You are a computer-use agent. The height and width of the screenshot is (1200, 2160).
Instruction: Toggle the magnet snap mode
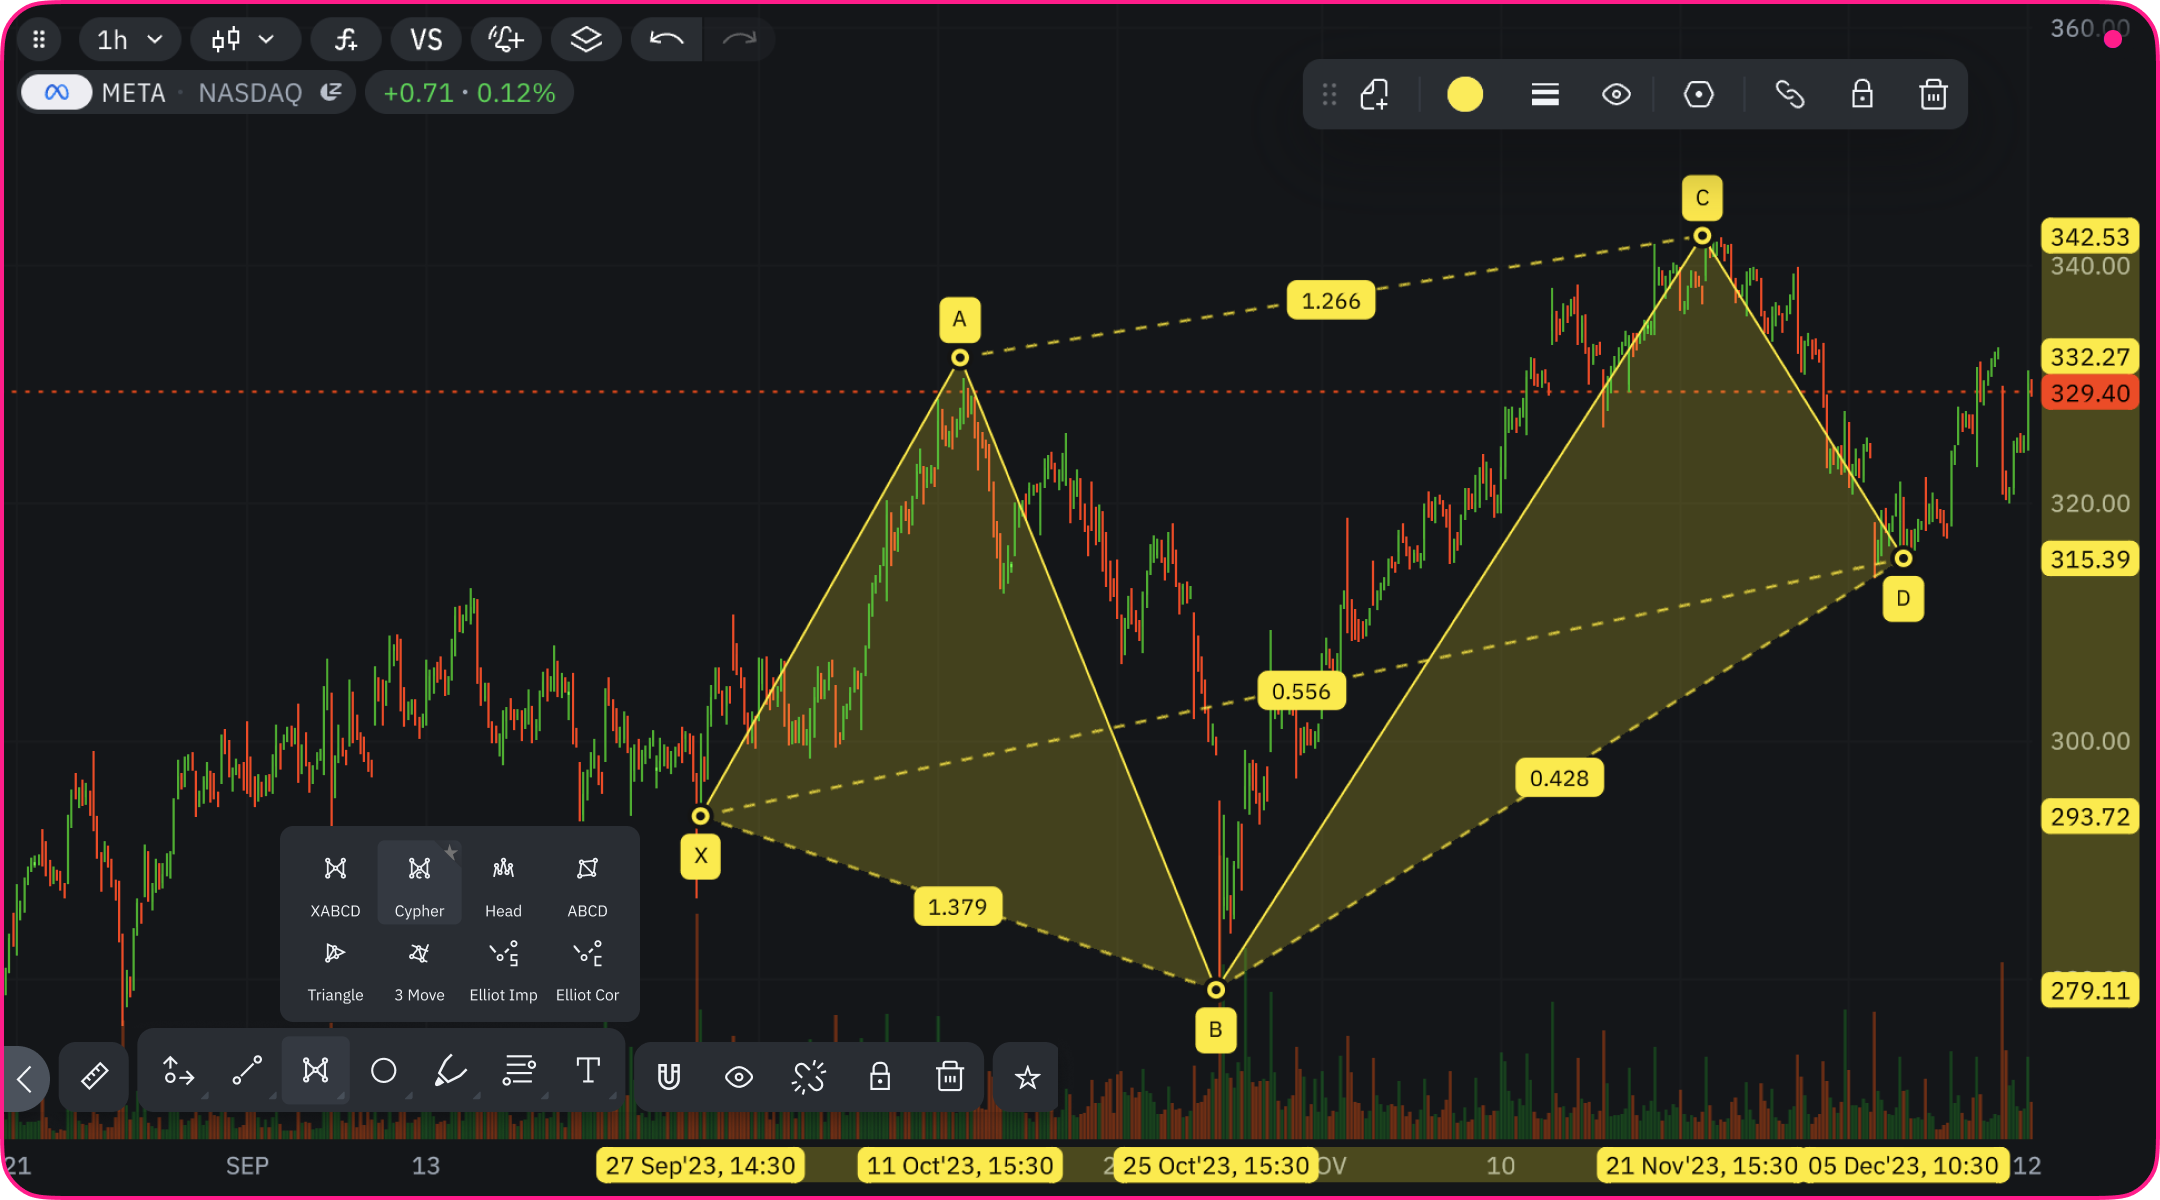click(669, 1076)
